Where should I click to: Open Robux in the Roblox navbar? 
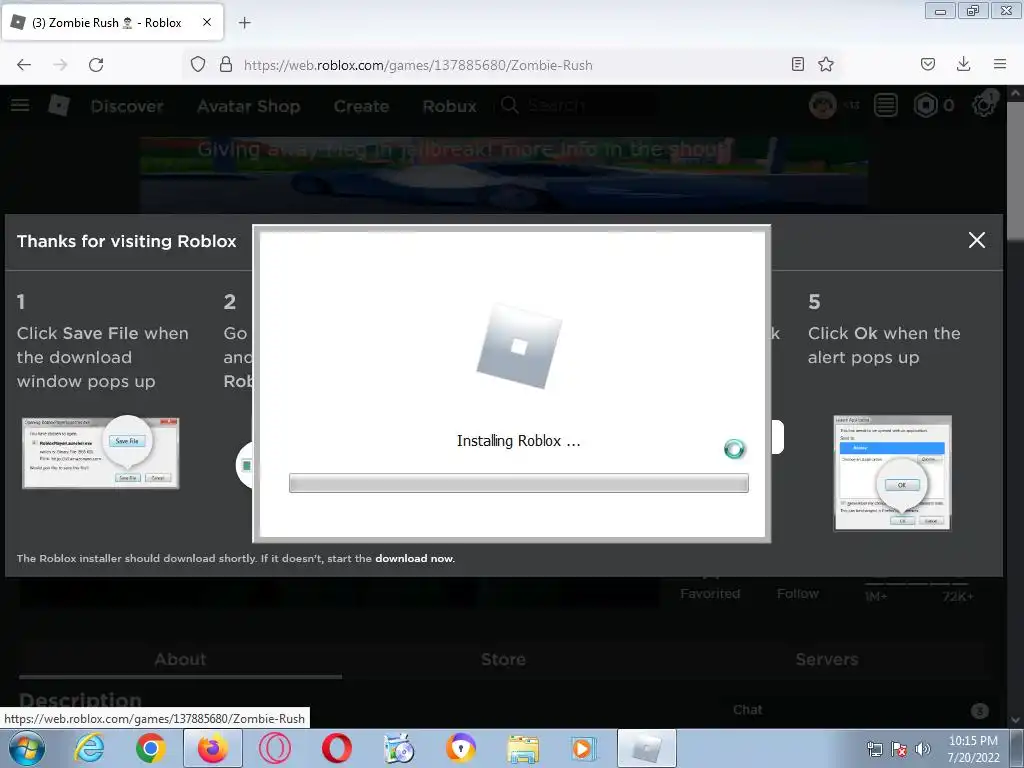tap(449, 106)
